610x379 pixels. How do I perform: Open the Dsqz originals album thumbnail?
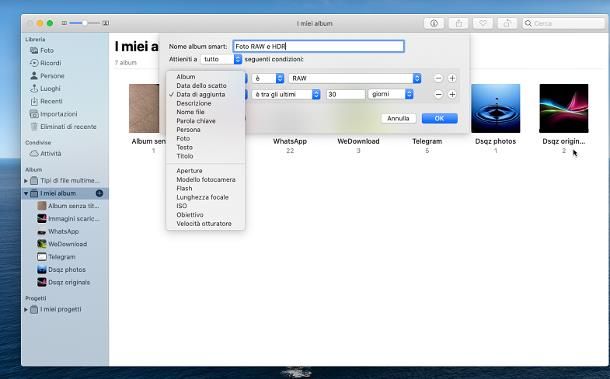pyautogui.click(x=564, y=109)
